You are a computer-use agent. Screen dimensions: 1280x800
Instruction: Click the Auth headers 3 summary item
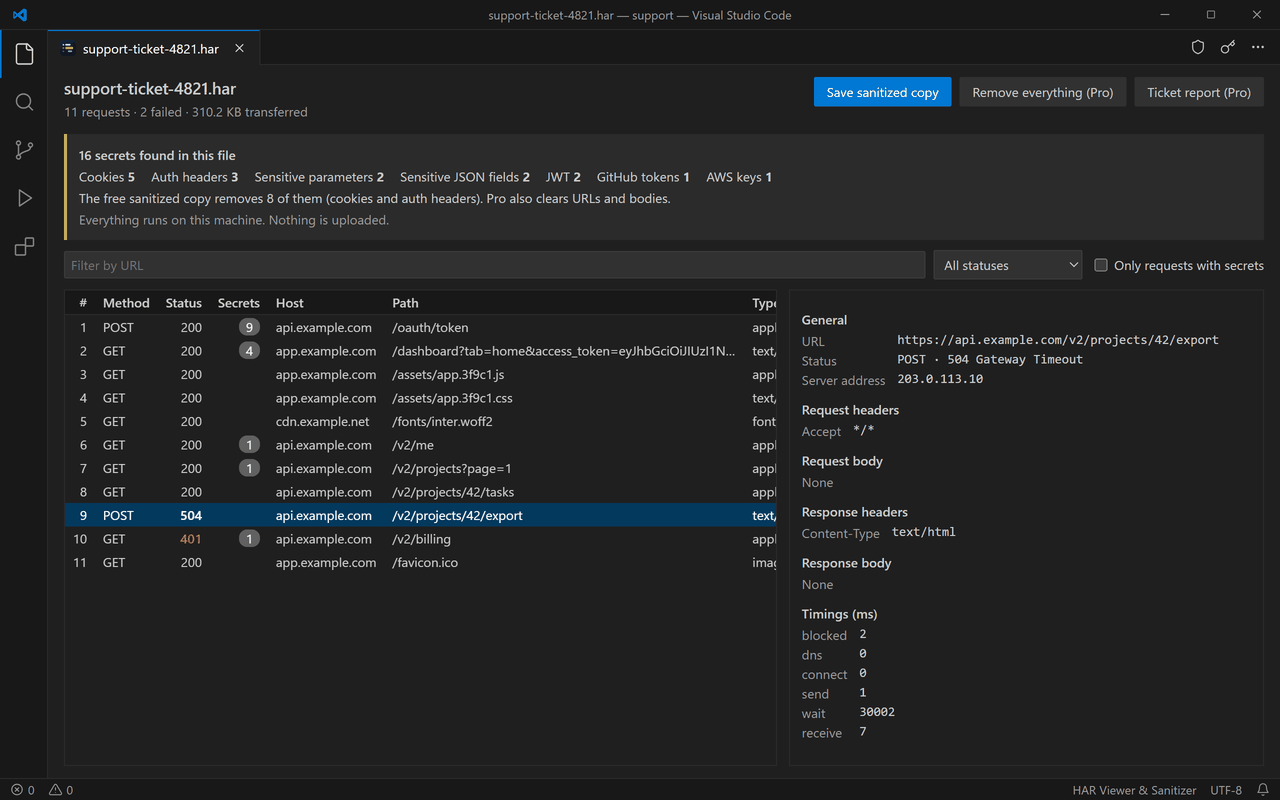pyautogui.click(x=195, y=177)
